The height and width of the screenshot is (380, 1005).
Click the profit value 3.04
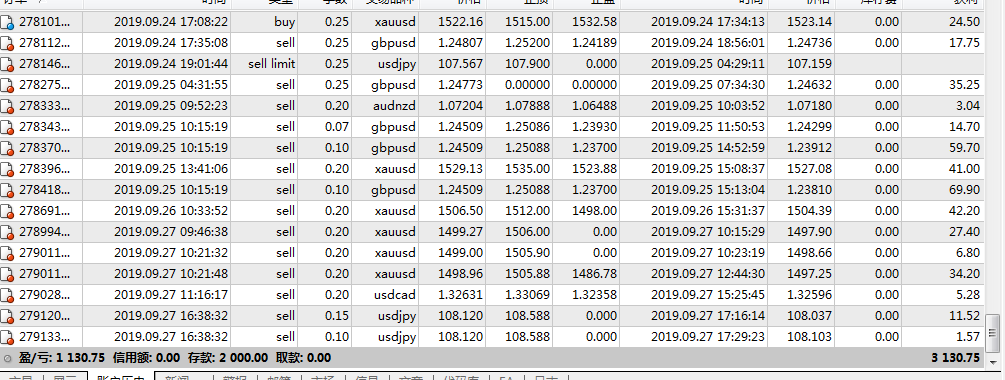pyautogui.click(x=968, y=106)
